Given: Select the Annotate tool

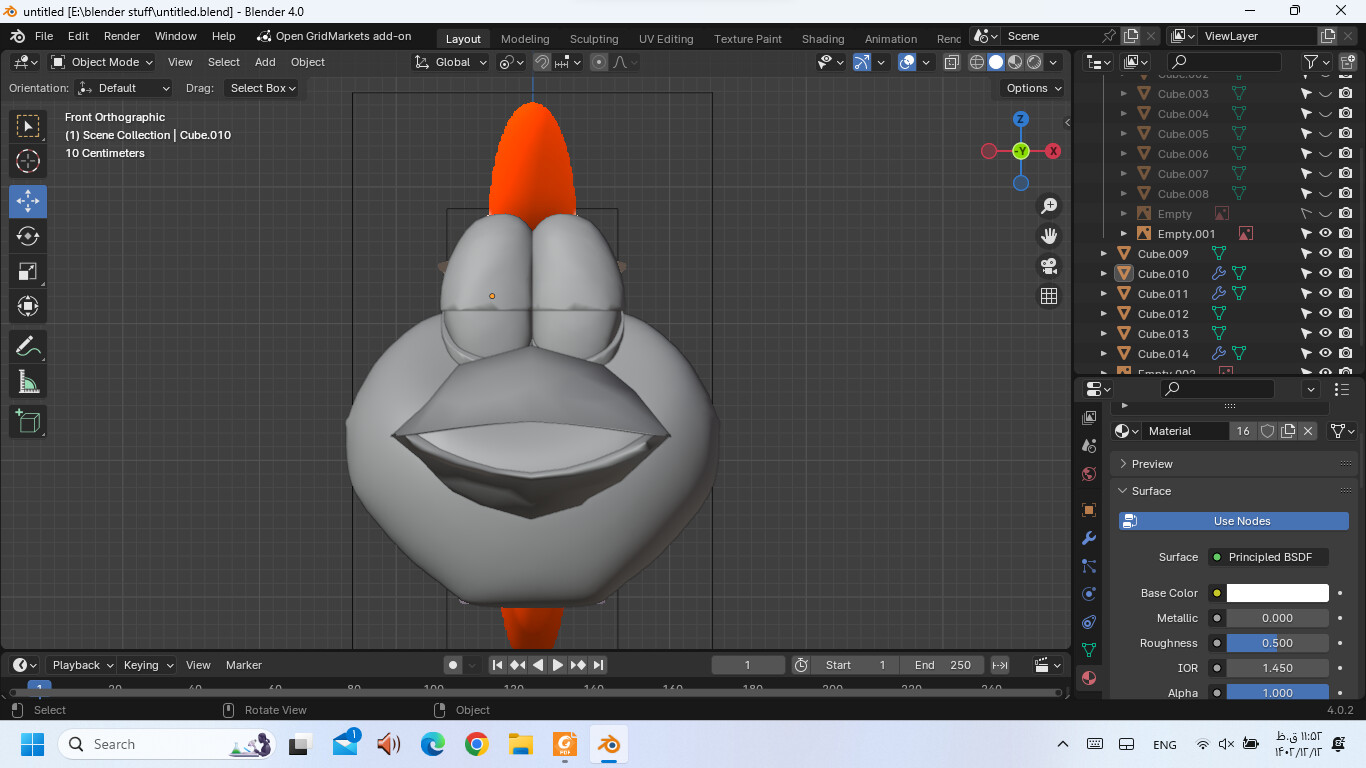Looking at the screenshot, I should coord(28,346).
